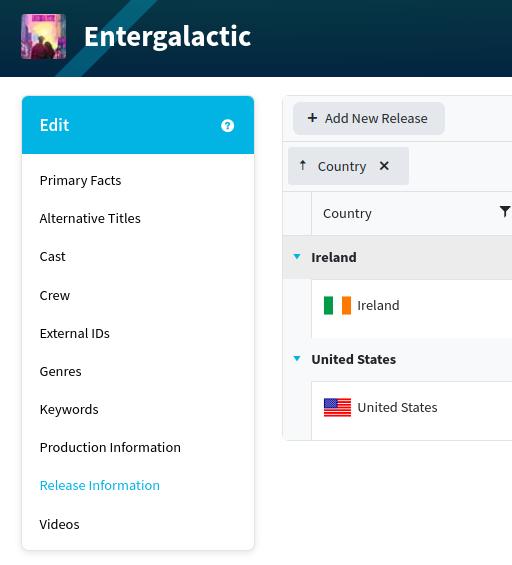
Task: Click the Country group chip label
Action: point(342,166)
